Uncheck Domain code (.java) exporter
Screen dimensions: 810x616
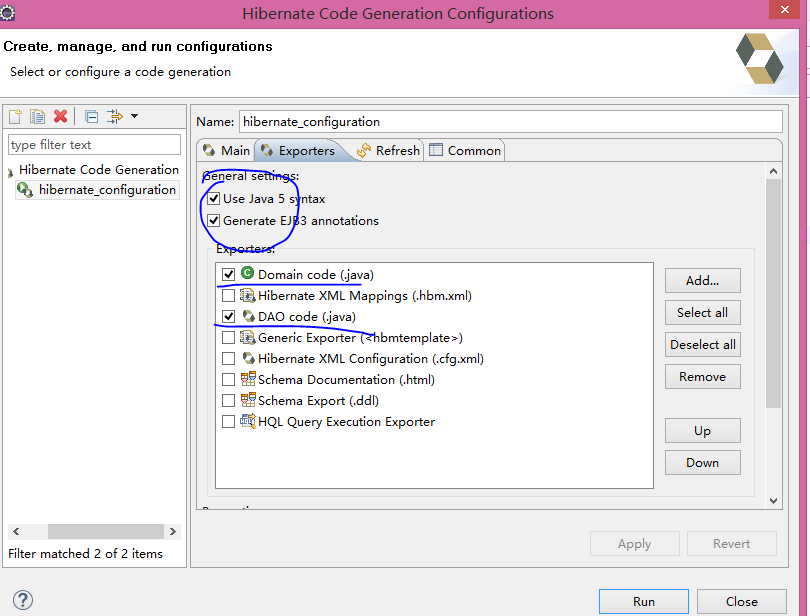228,274
